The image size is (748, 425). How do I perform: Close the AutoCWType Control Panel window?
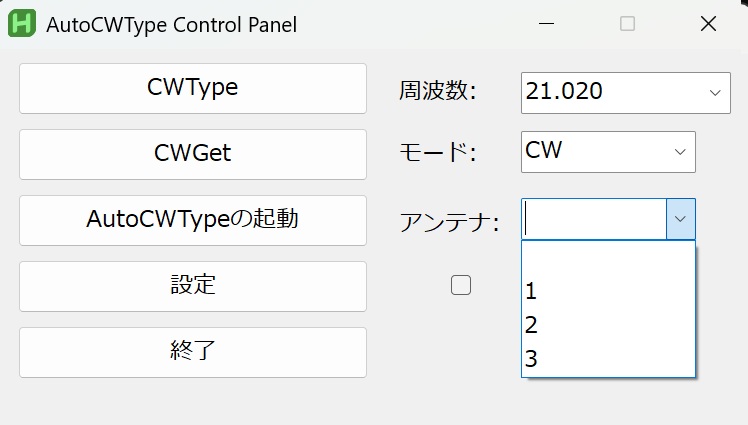point(708,23)
